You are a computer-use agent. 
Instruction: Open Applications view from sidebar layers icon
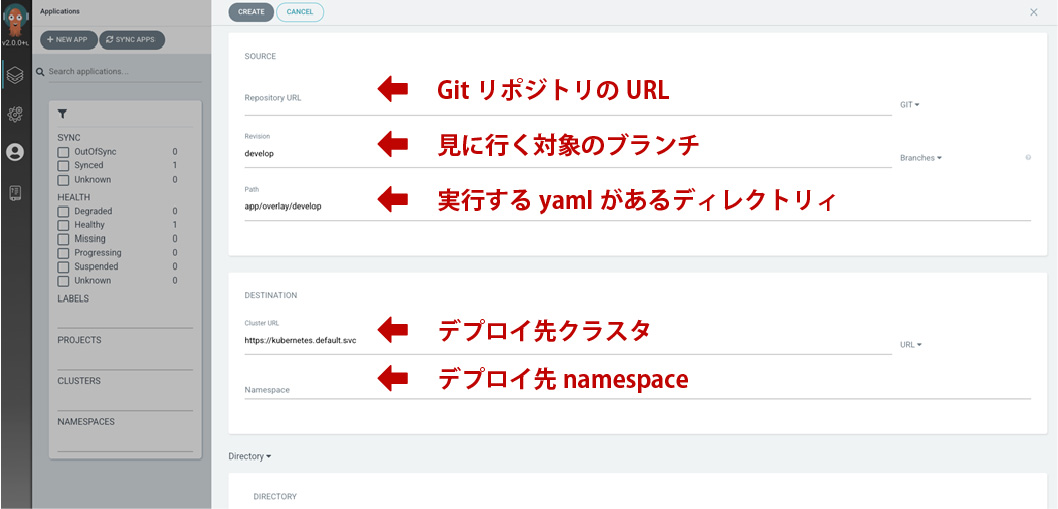click(15, 75)
